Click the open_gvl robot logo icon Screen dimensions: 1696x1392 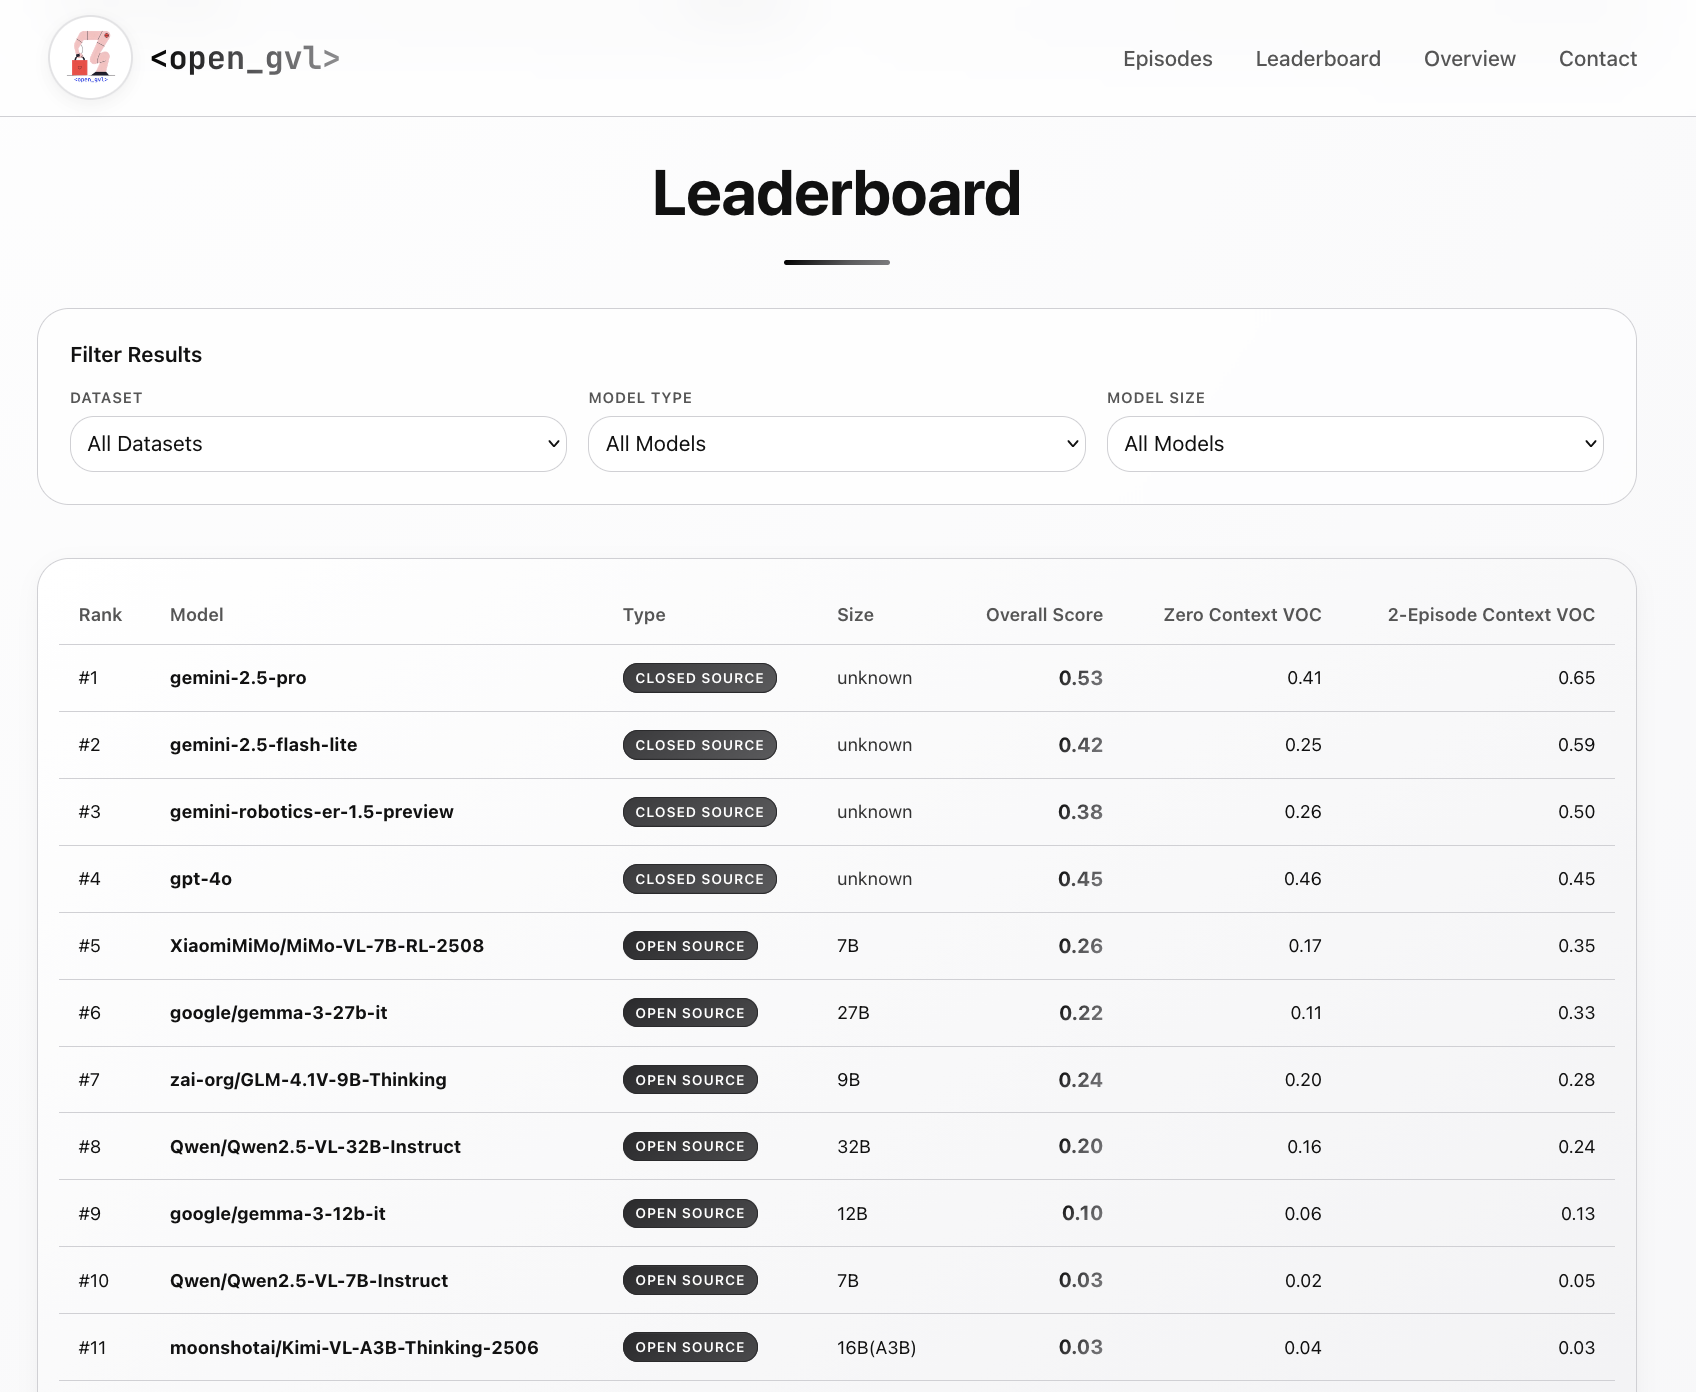pyautogui.click(x=90, y=57)
